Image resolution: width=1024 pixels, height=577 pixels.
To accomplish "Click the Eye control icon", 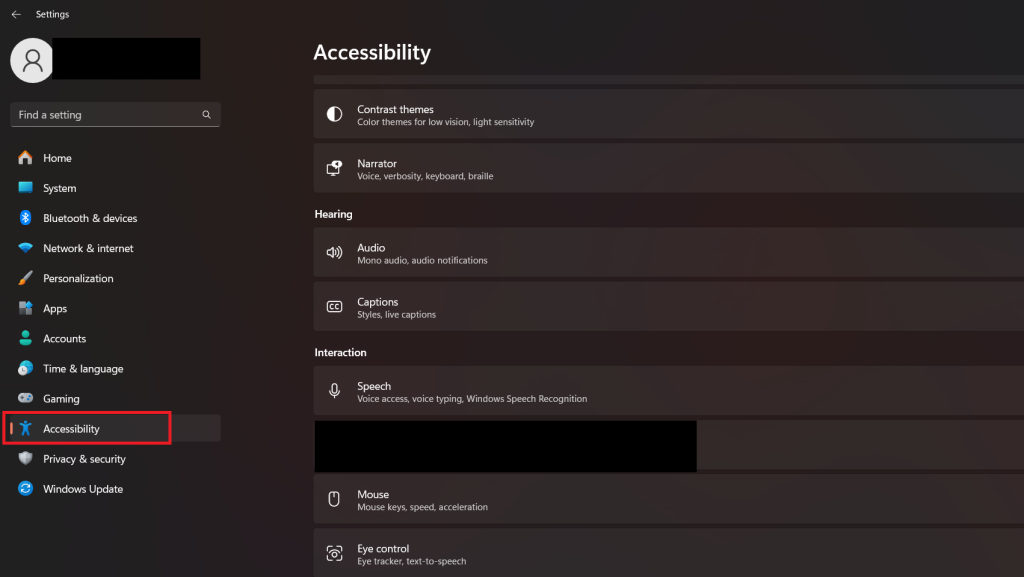I will pyautogui.click(x=335, y=554).
